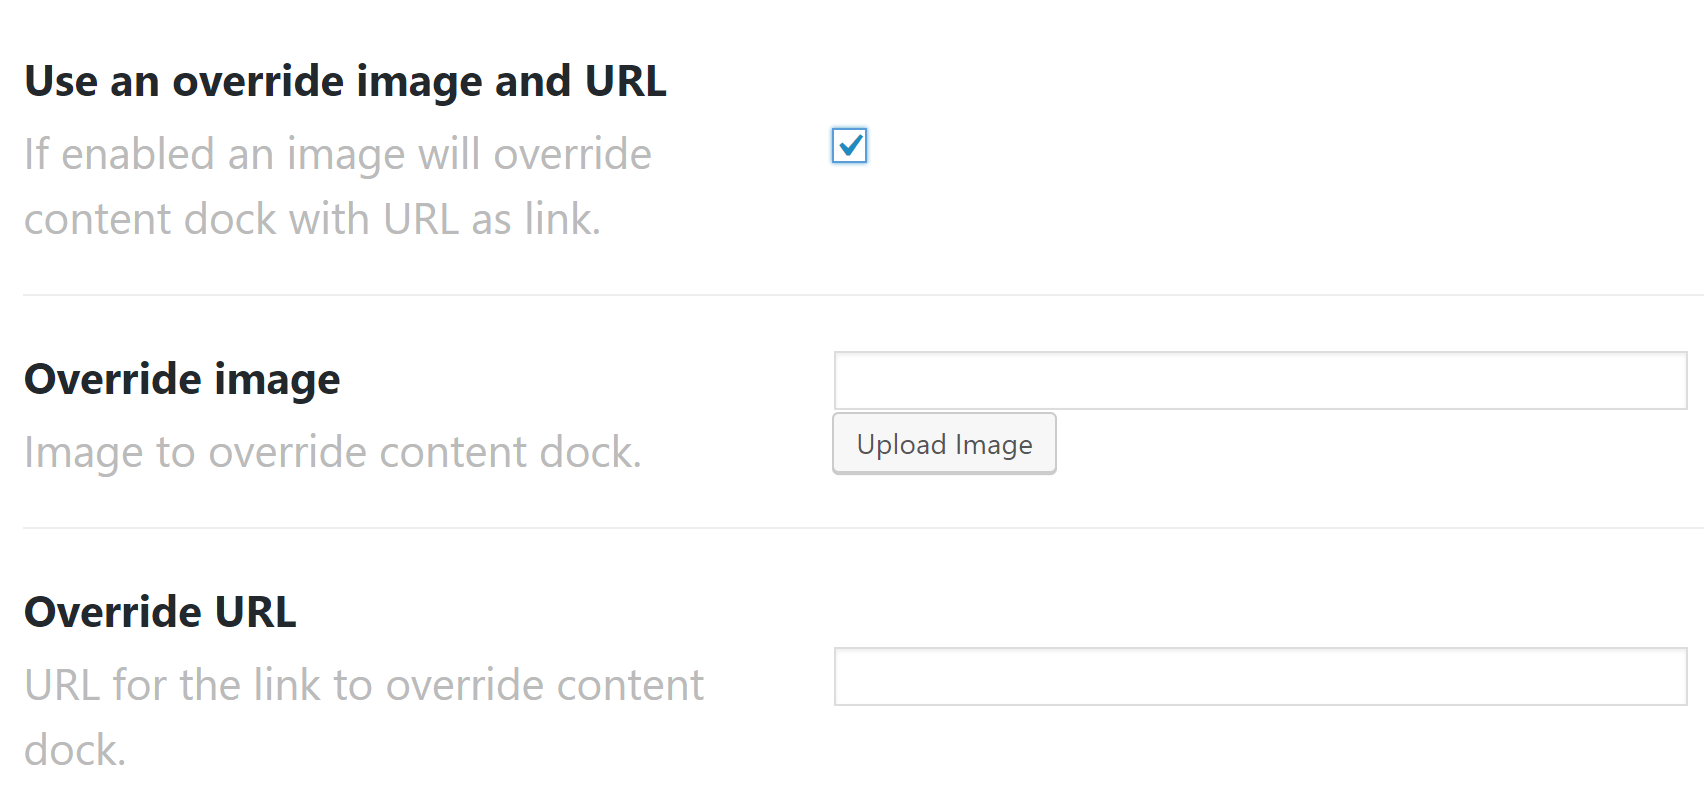Click the Upload Image button
Screen dimensions: 1704x812
tap(943, 443)
